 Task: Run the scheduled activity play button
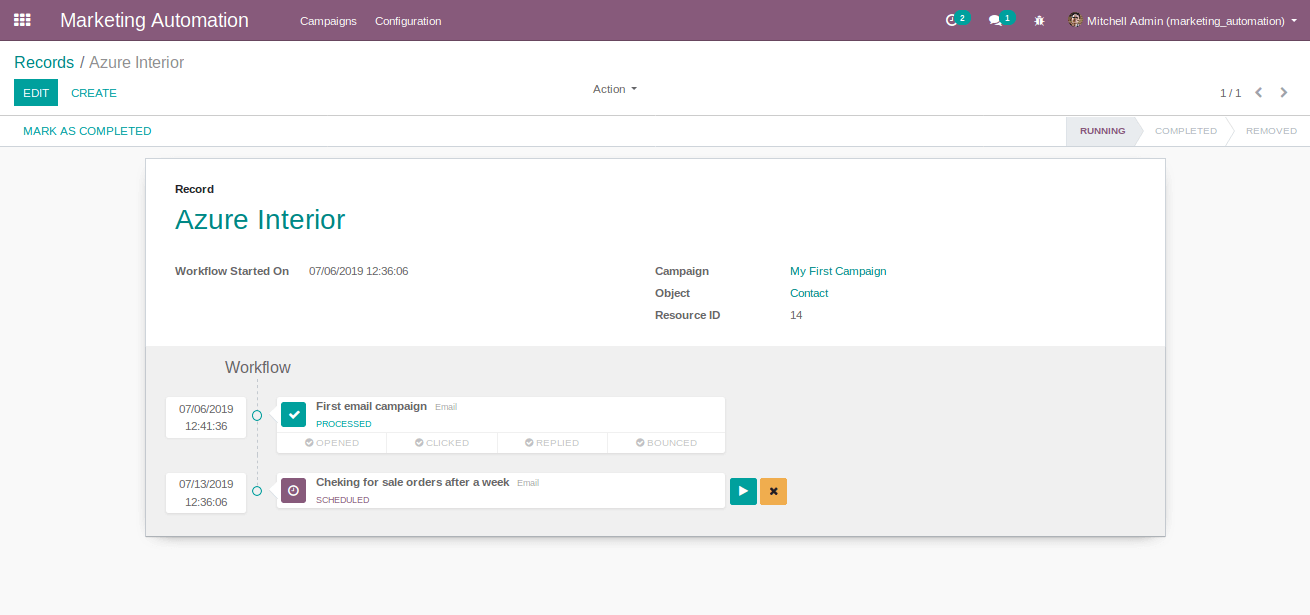pos(743,491)
